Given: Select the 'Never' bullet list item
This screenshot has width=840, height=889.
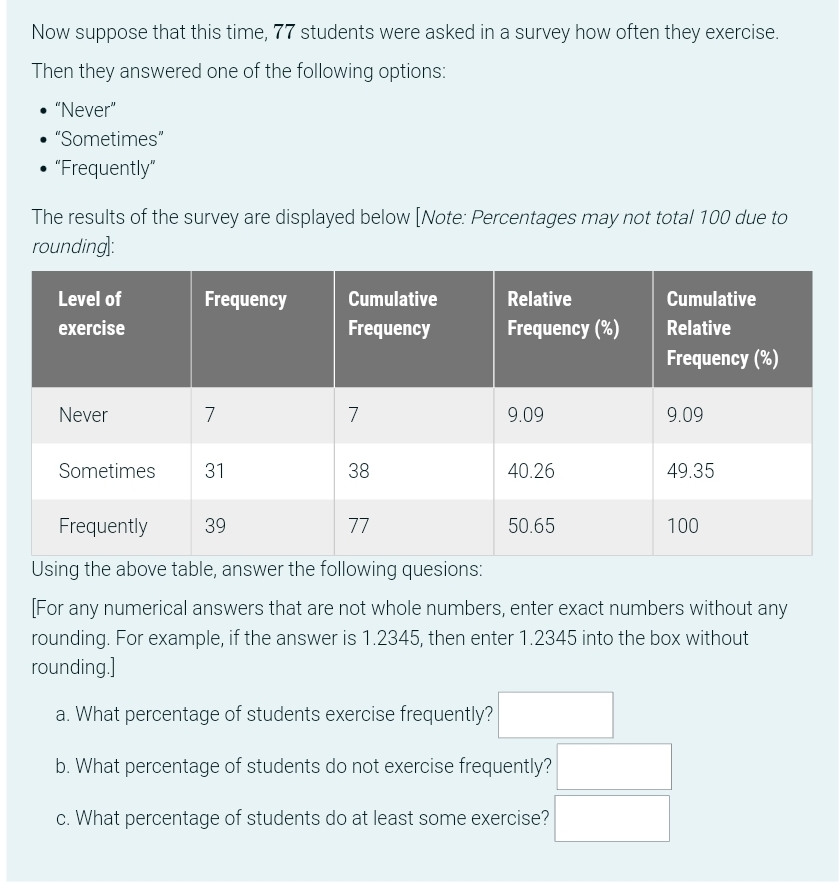Looking at the screenshot, I should (85, 110).
